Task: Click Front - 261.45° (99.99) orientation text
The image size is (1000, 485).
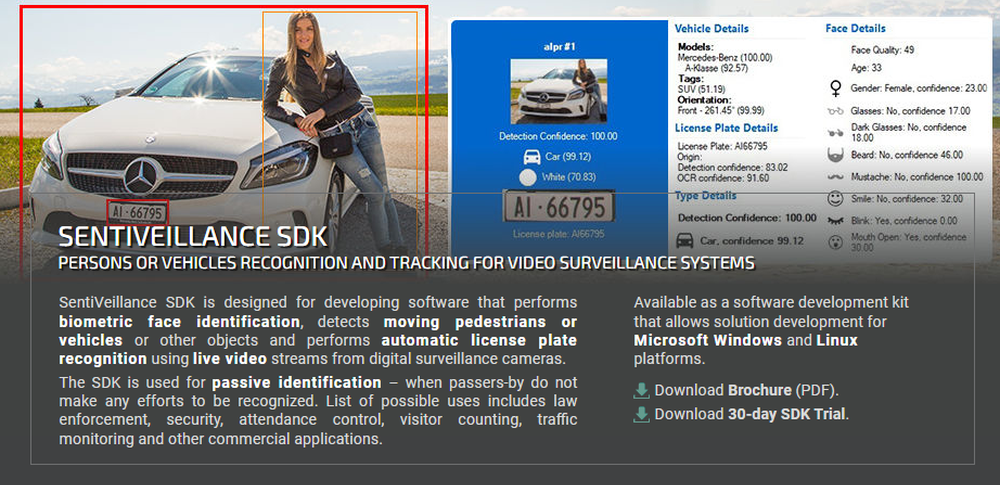Action: click(x=721, y=110)
